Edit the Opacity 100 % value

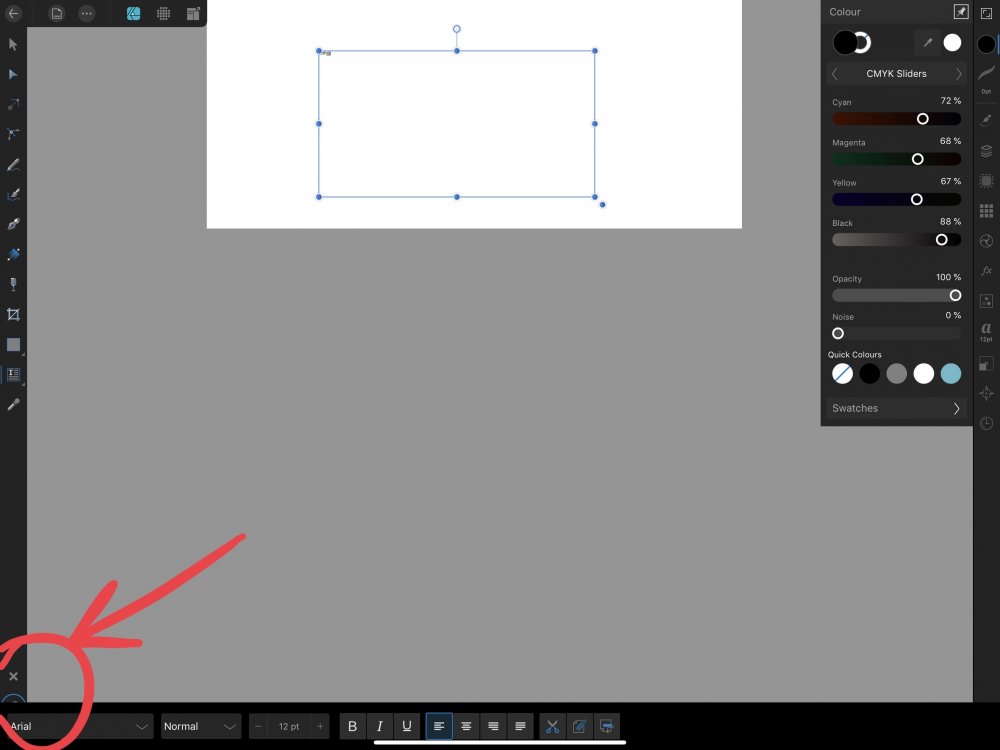pyautogui.click(x=948, y=277)
